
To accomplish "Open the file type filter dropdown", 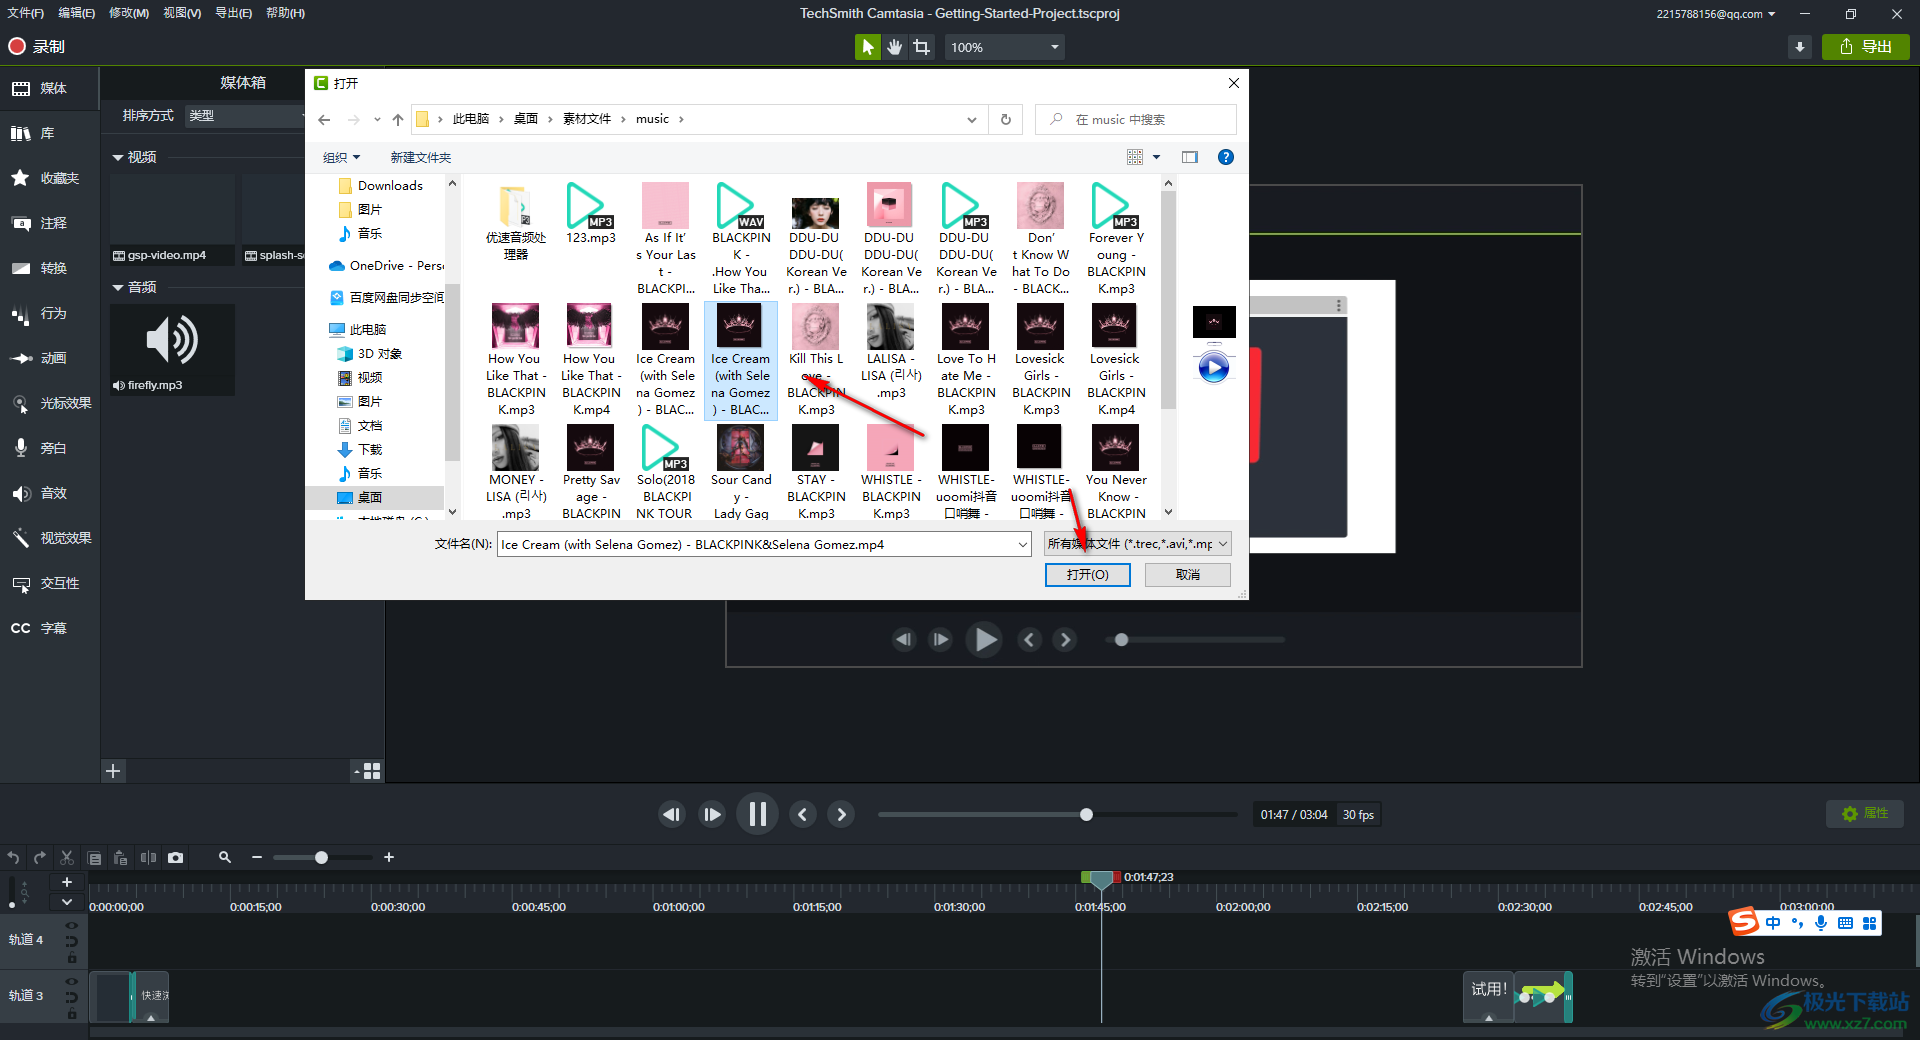I will click(1138, 544).
